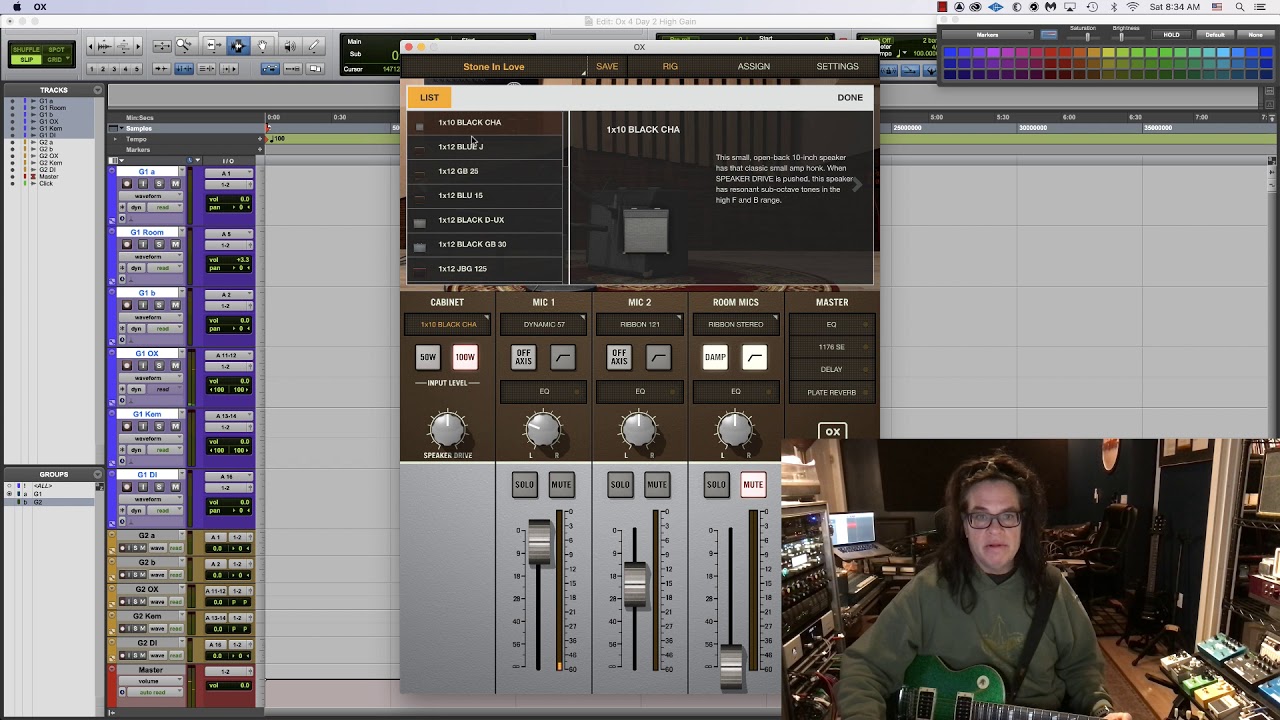This screenshot has width=1280, height=720.
Task: Open the SAVE tab in OX
Action: [x=607, y=67]
